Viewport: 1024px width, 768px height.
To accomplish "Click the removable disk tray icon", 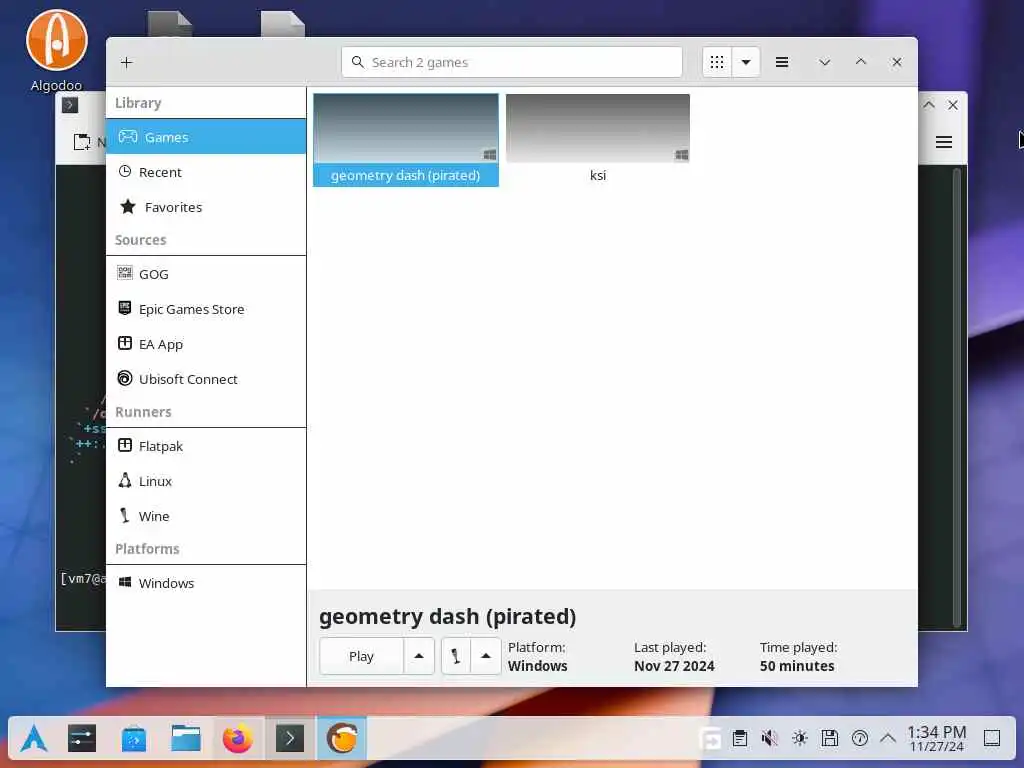I will 830,739.
